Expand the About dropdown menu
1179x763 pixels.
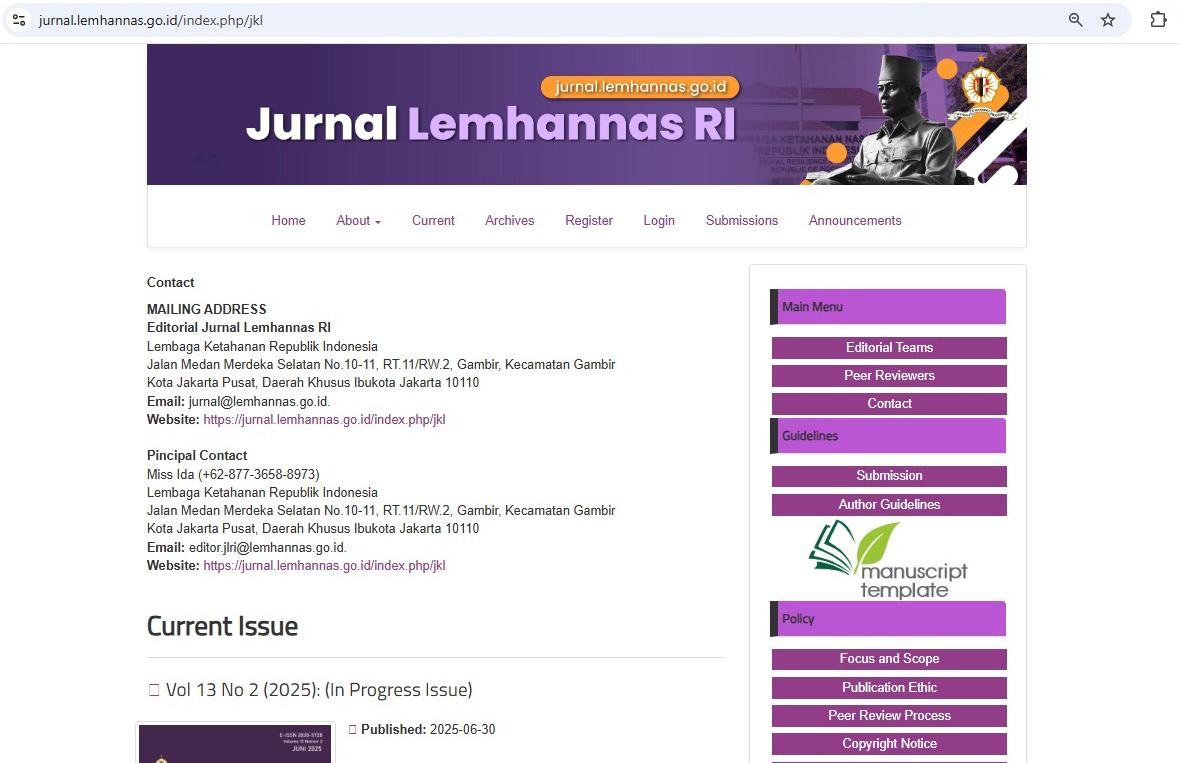coord(359,220)
